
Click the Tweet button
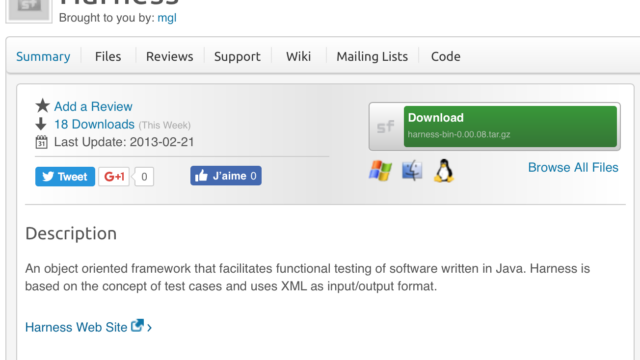65,176
